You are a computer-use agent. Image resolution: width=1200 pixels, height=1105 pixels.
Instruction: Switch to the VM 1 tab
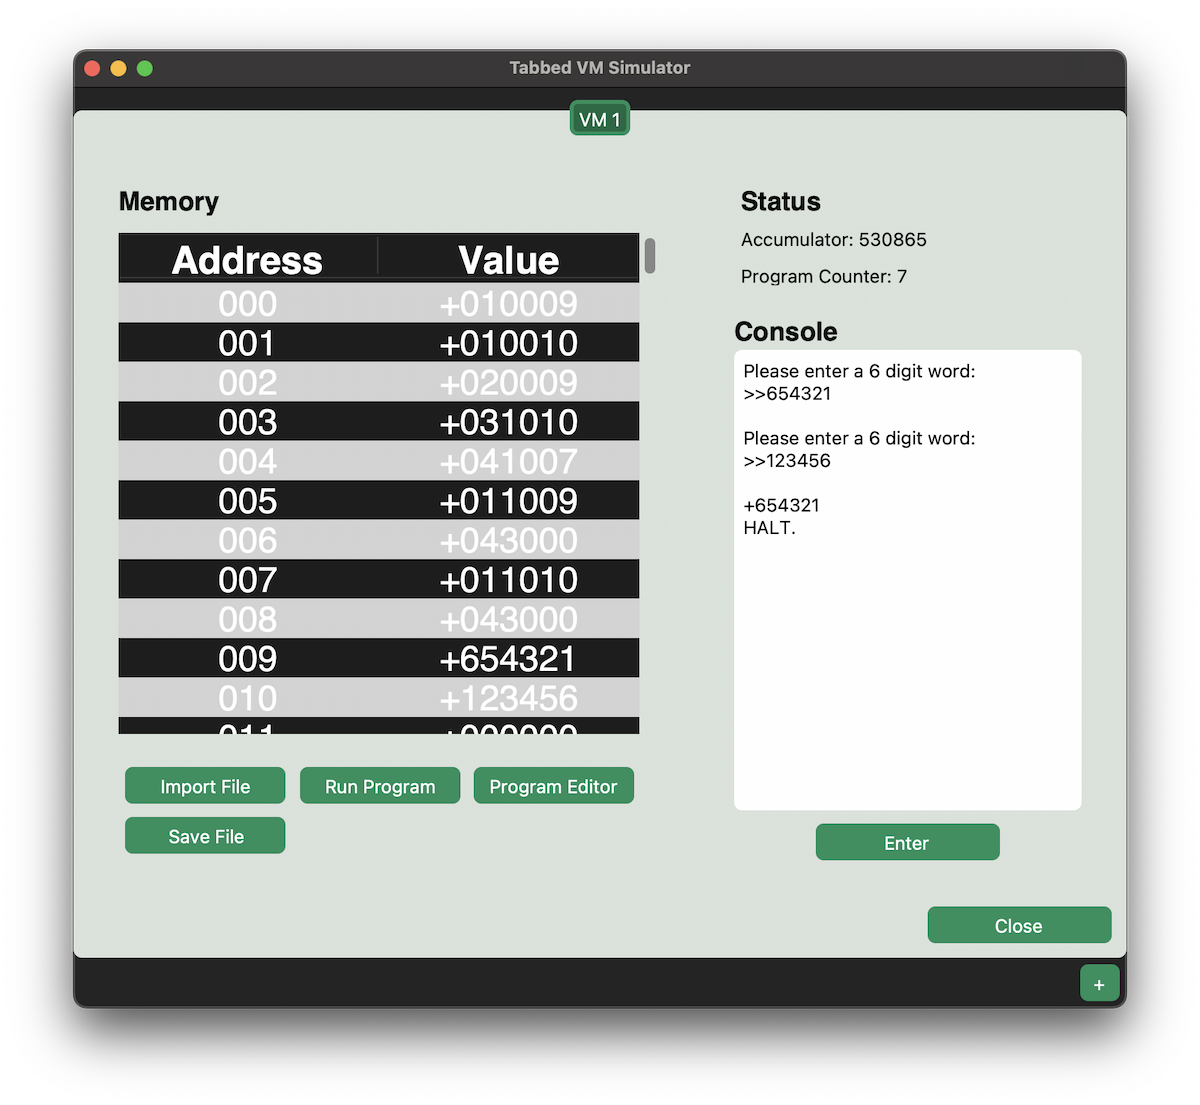tap(600, 119)
